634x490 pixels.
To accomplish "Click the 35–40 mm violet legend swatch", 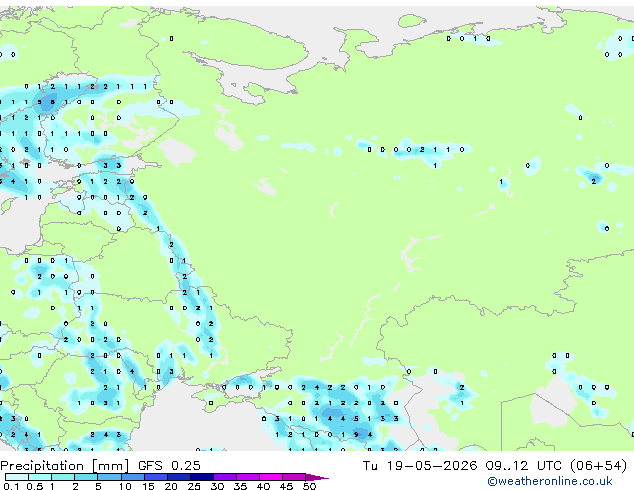I will pos(248,477).
